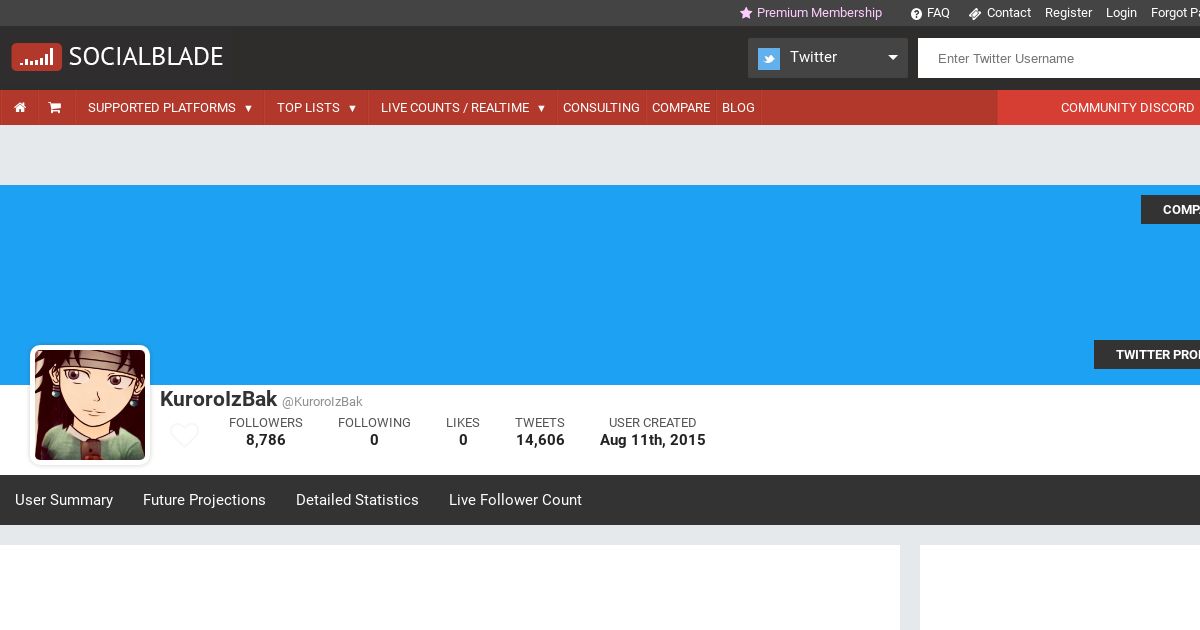Expand the Supported Platforms menu
This screenshot has height=630, width=1200.
(x=170, y=108)
